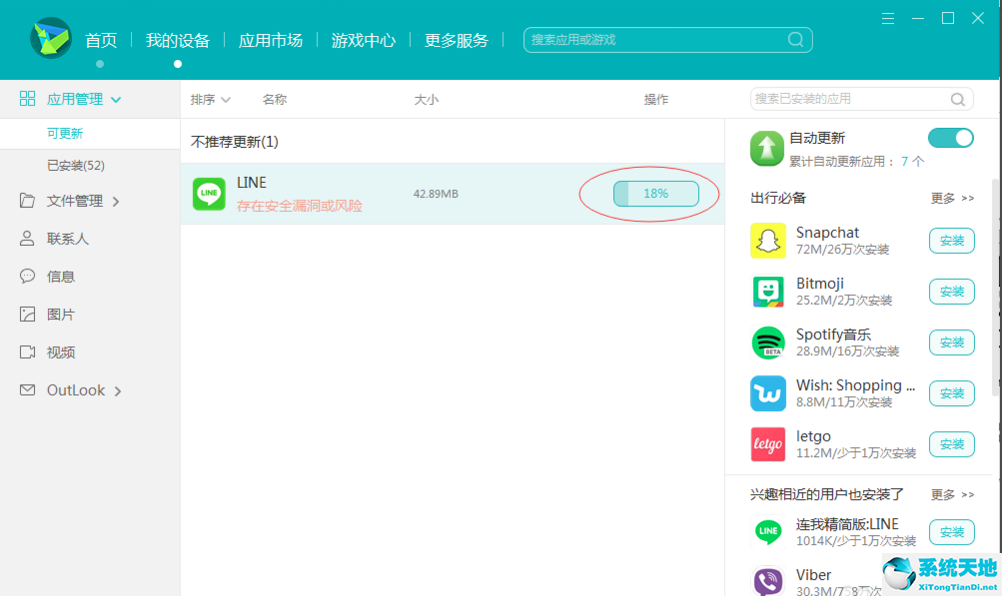
Task: Click the Wish Shopping app icon
Action: click(x=768, y=394)
